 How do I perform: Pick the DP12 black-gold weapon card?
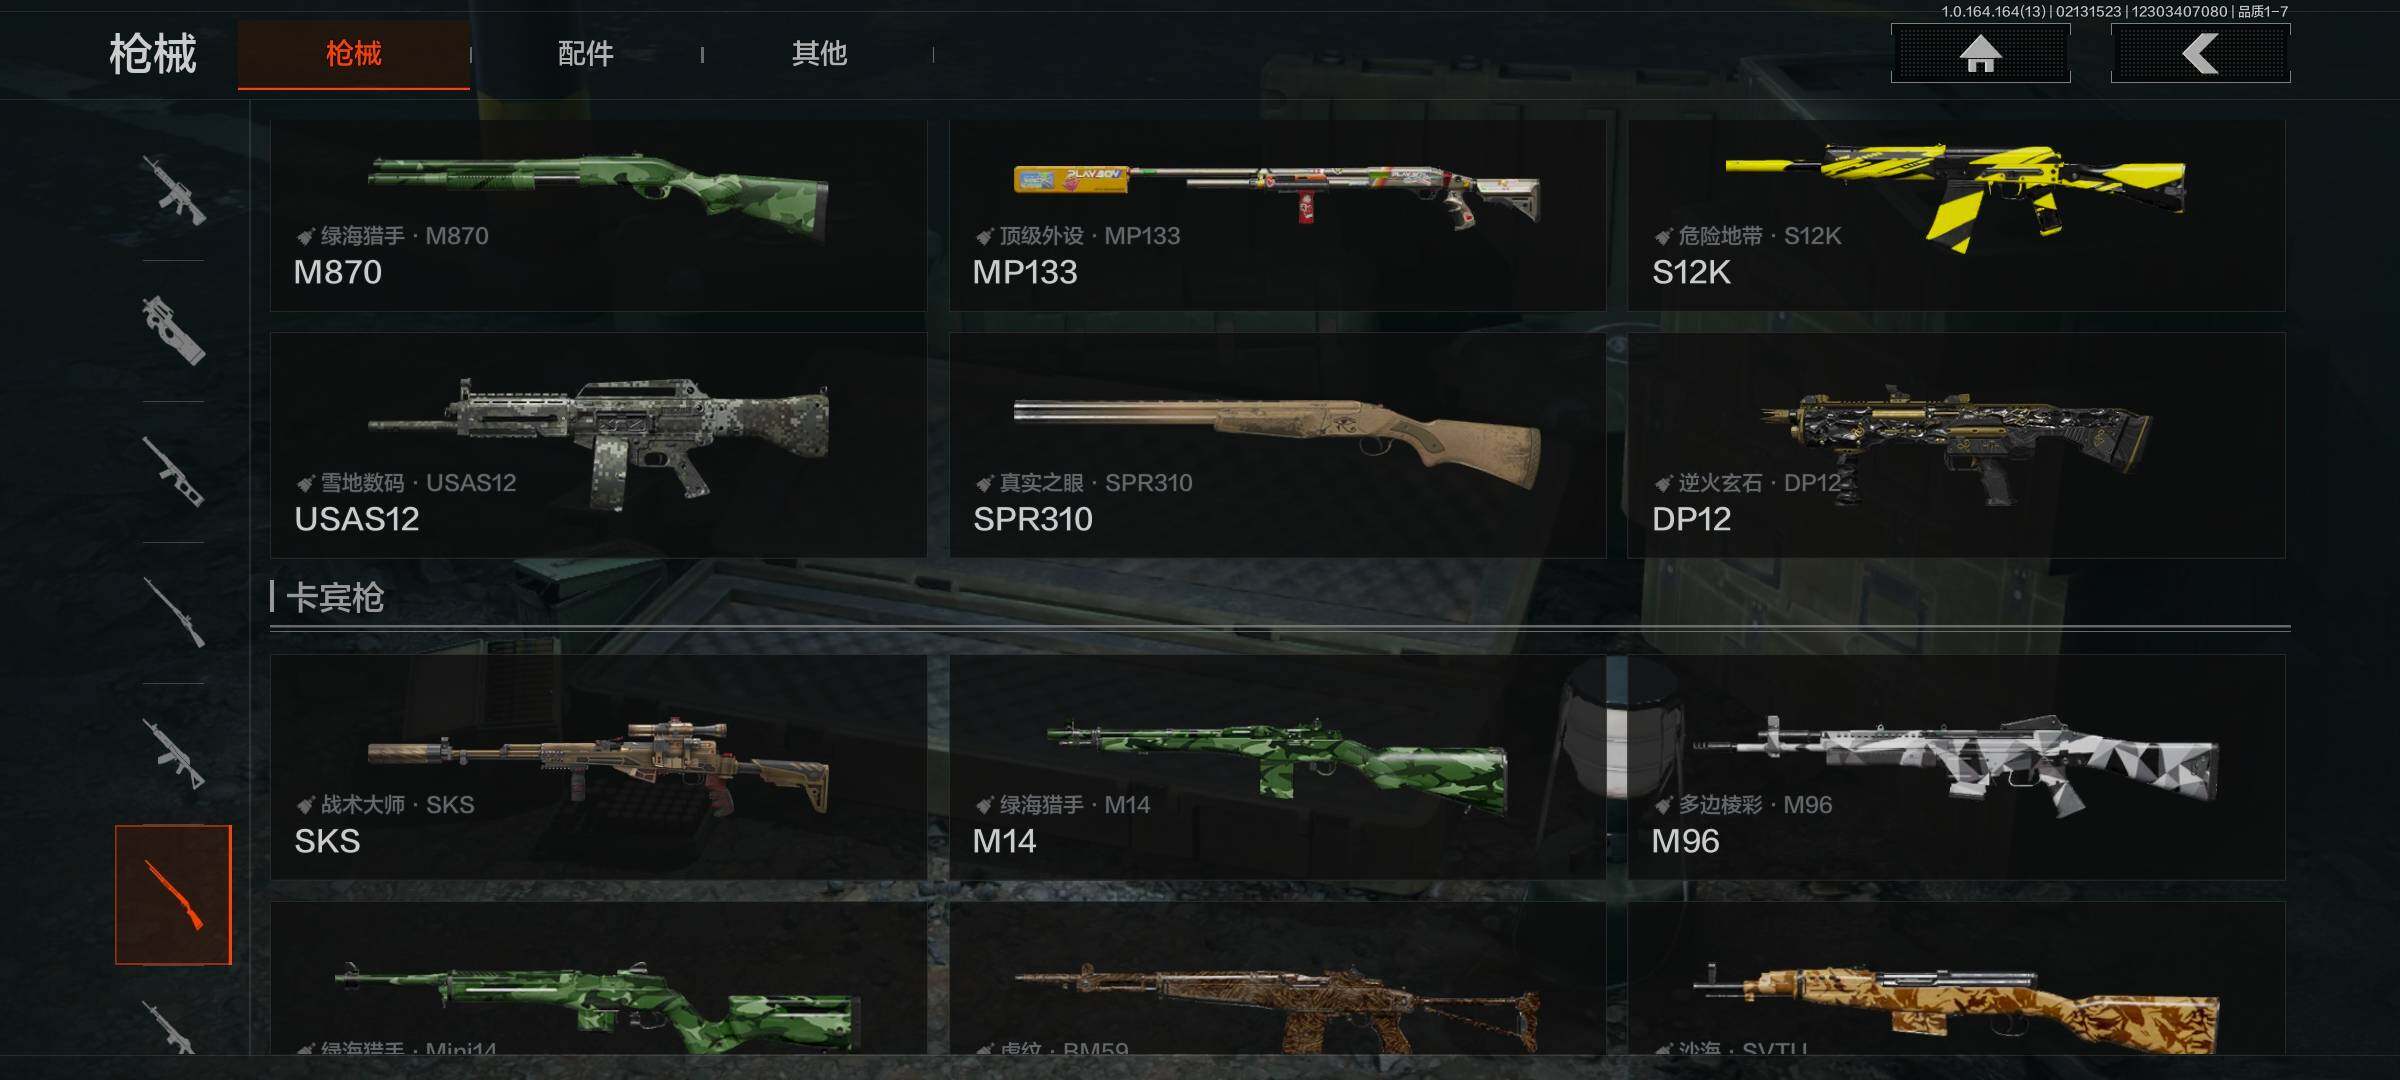pos(1956,445)
